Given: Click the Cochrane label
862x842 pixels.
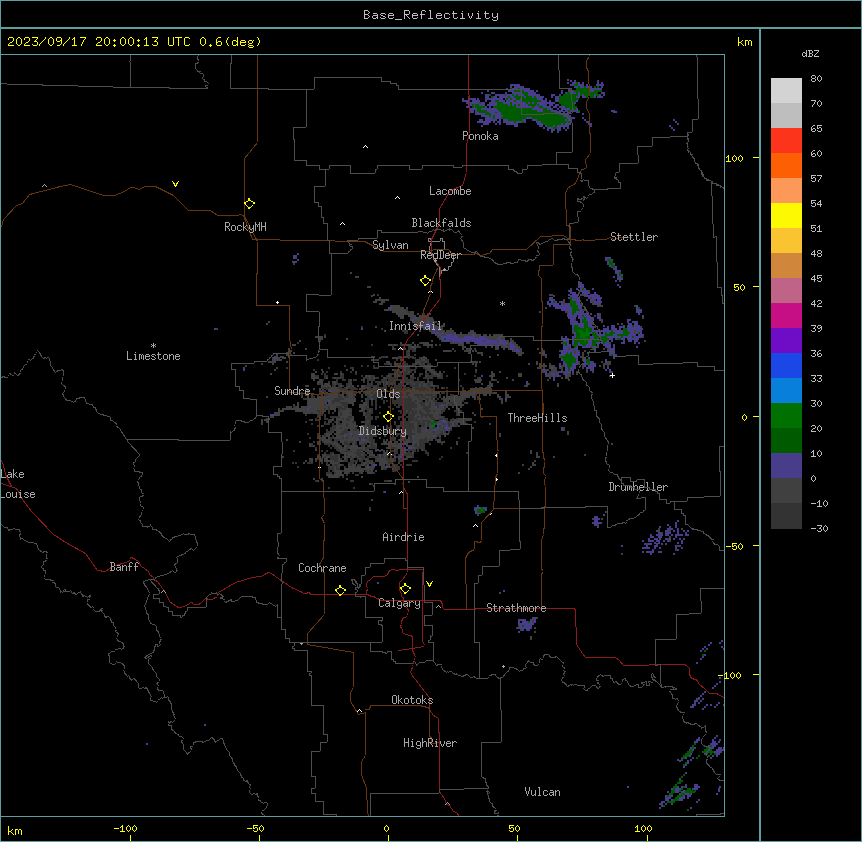Looking at the screenshot, I should [x=322, y=568].
